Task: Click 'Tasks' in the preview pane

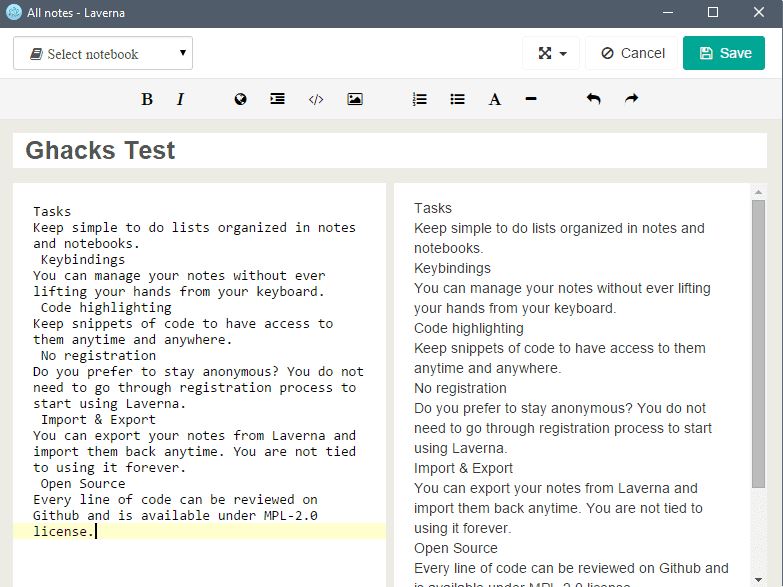Action: tap(432, 208)
